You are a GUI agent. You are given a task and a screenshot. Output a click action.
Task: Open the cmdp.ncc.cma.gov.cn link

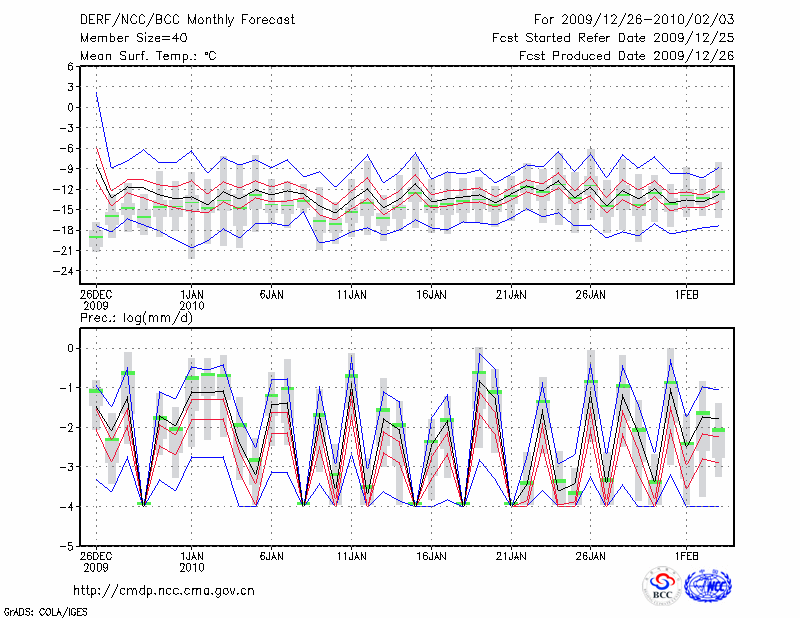coord(164,590)
